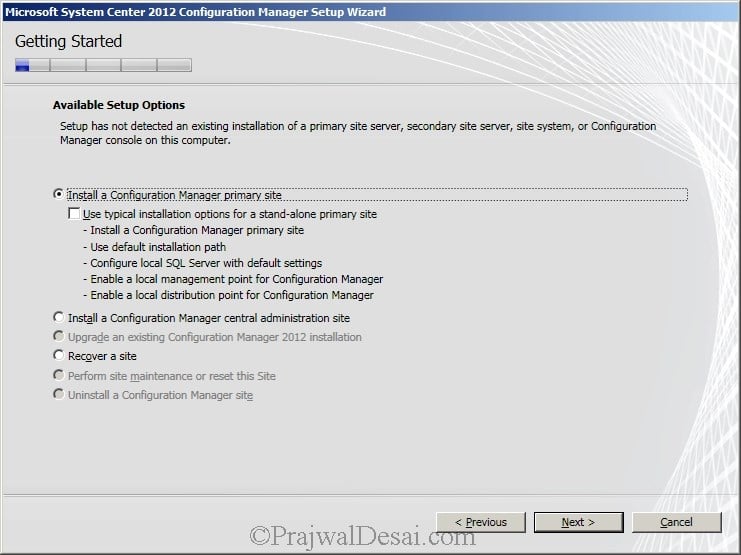The image size is (741, 555).
Task: Click the wizard progress bar
Action: (x=103, y=65)
